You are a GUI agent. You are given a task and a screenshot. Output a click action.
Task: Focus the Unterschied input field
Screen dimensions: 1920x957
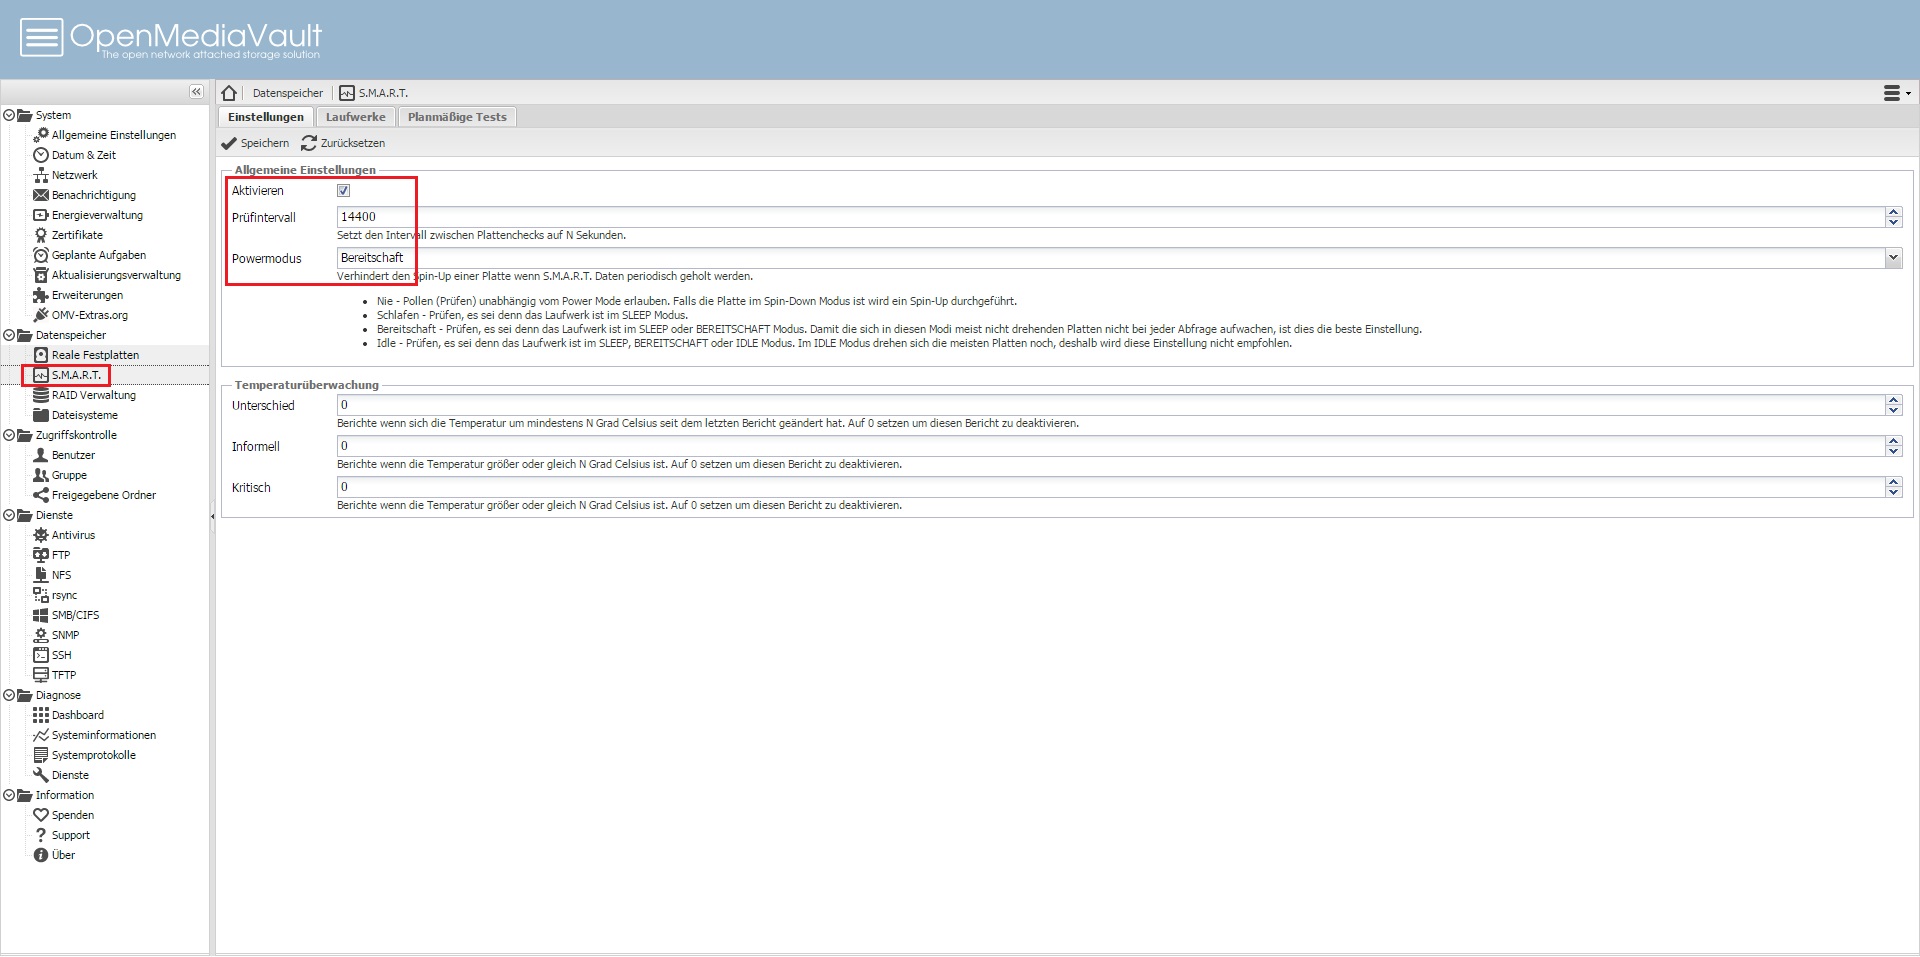click(x=1111, y=405)
